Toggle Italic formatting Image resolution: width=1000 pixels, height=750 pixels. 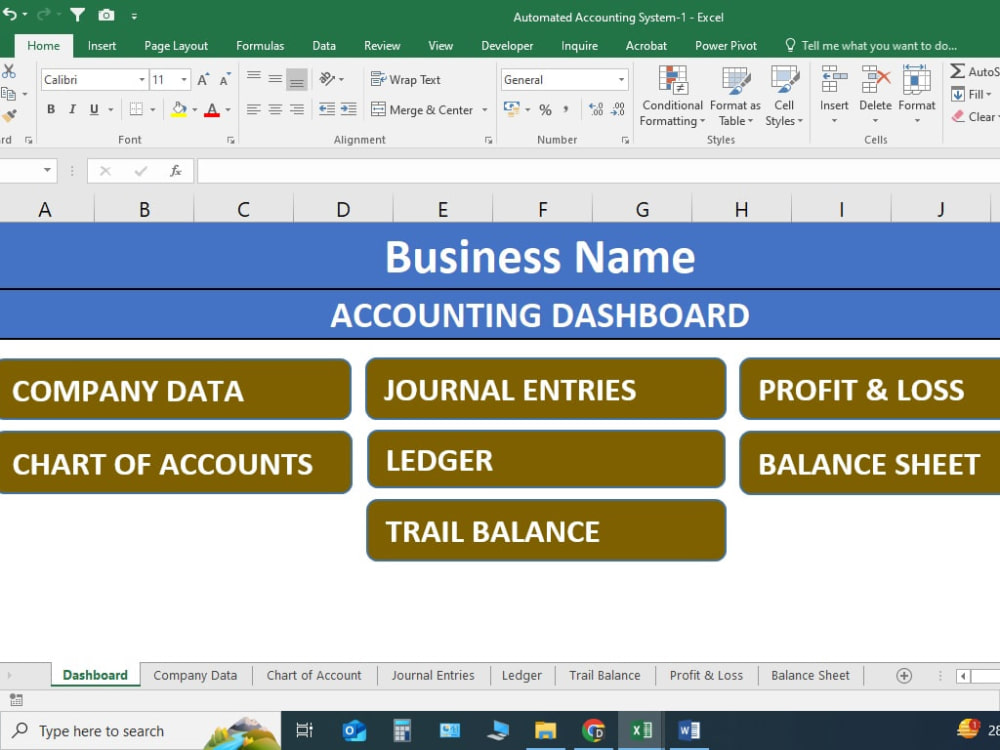72,110
